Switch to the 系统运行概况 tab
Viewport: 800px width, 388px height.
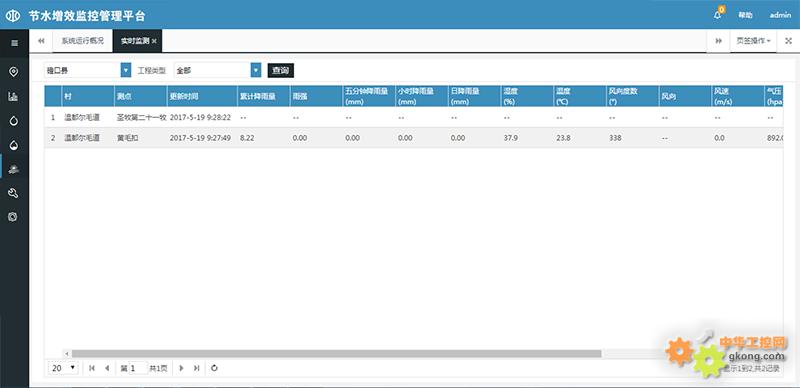coord(83,41)
